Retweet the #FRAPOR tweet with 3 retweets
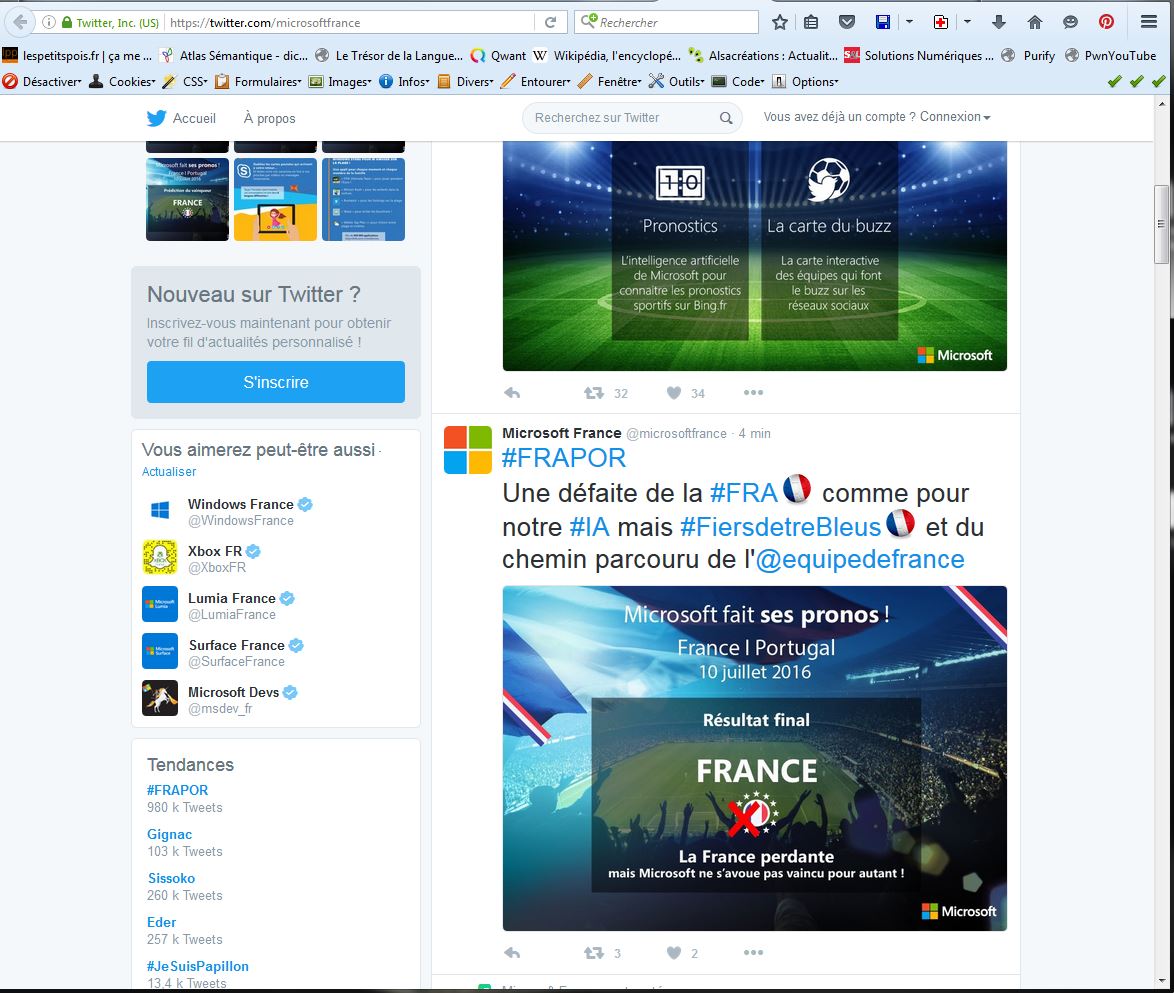This screenshot has height=993, width=1174. pos(594,953)
